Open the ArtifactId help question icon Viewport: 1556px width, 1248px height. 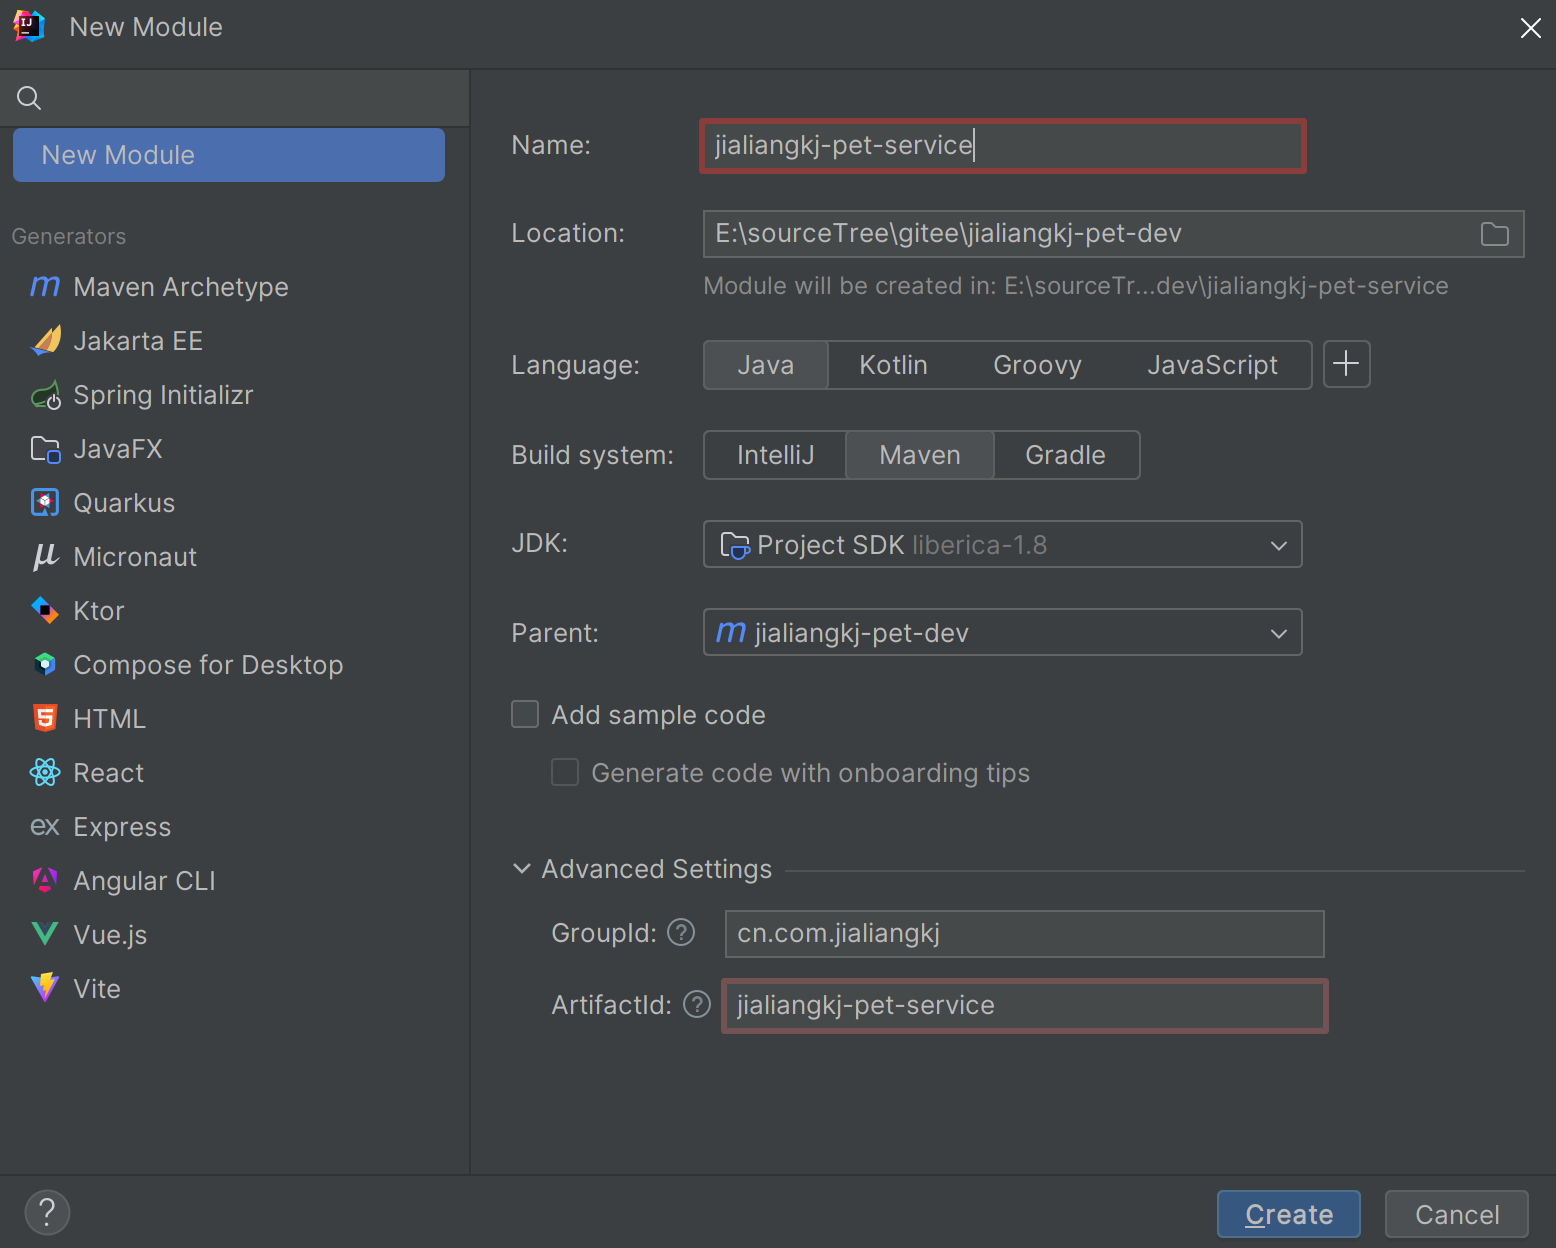[x=697, y=1004]
